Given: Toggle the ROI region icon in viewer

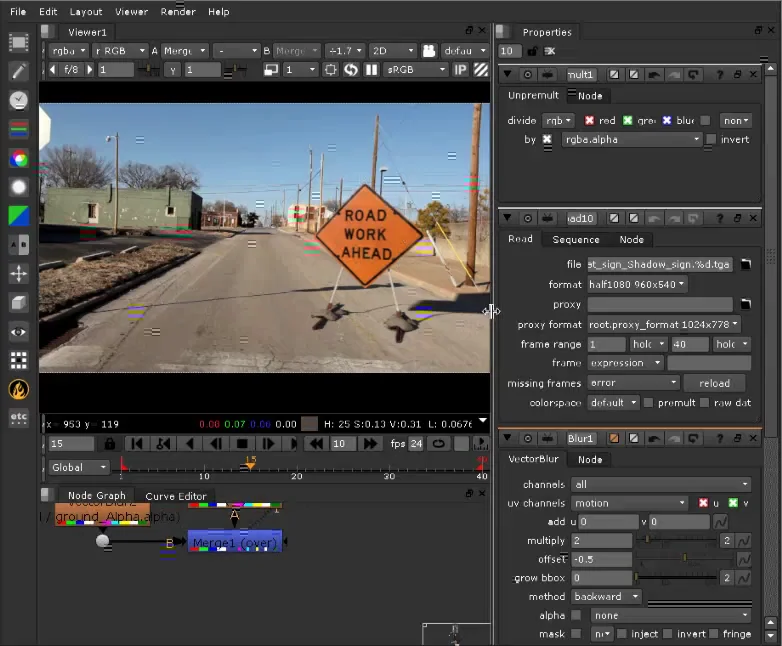Looking at the screenshot, I should tap(330, 70).
